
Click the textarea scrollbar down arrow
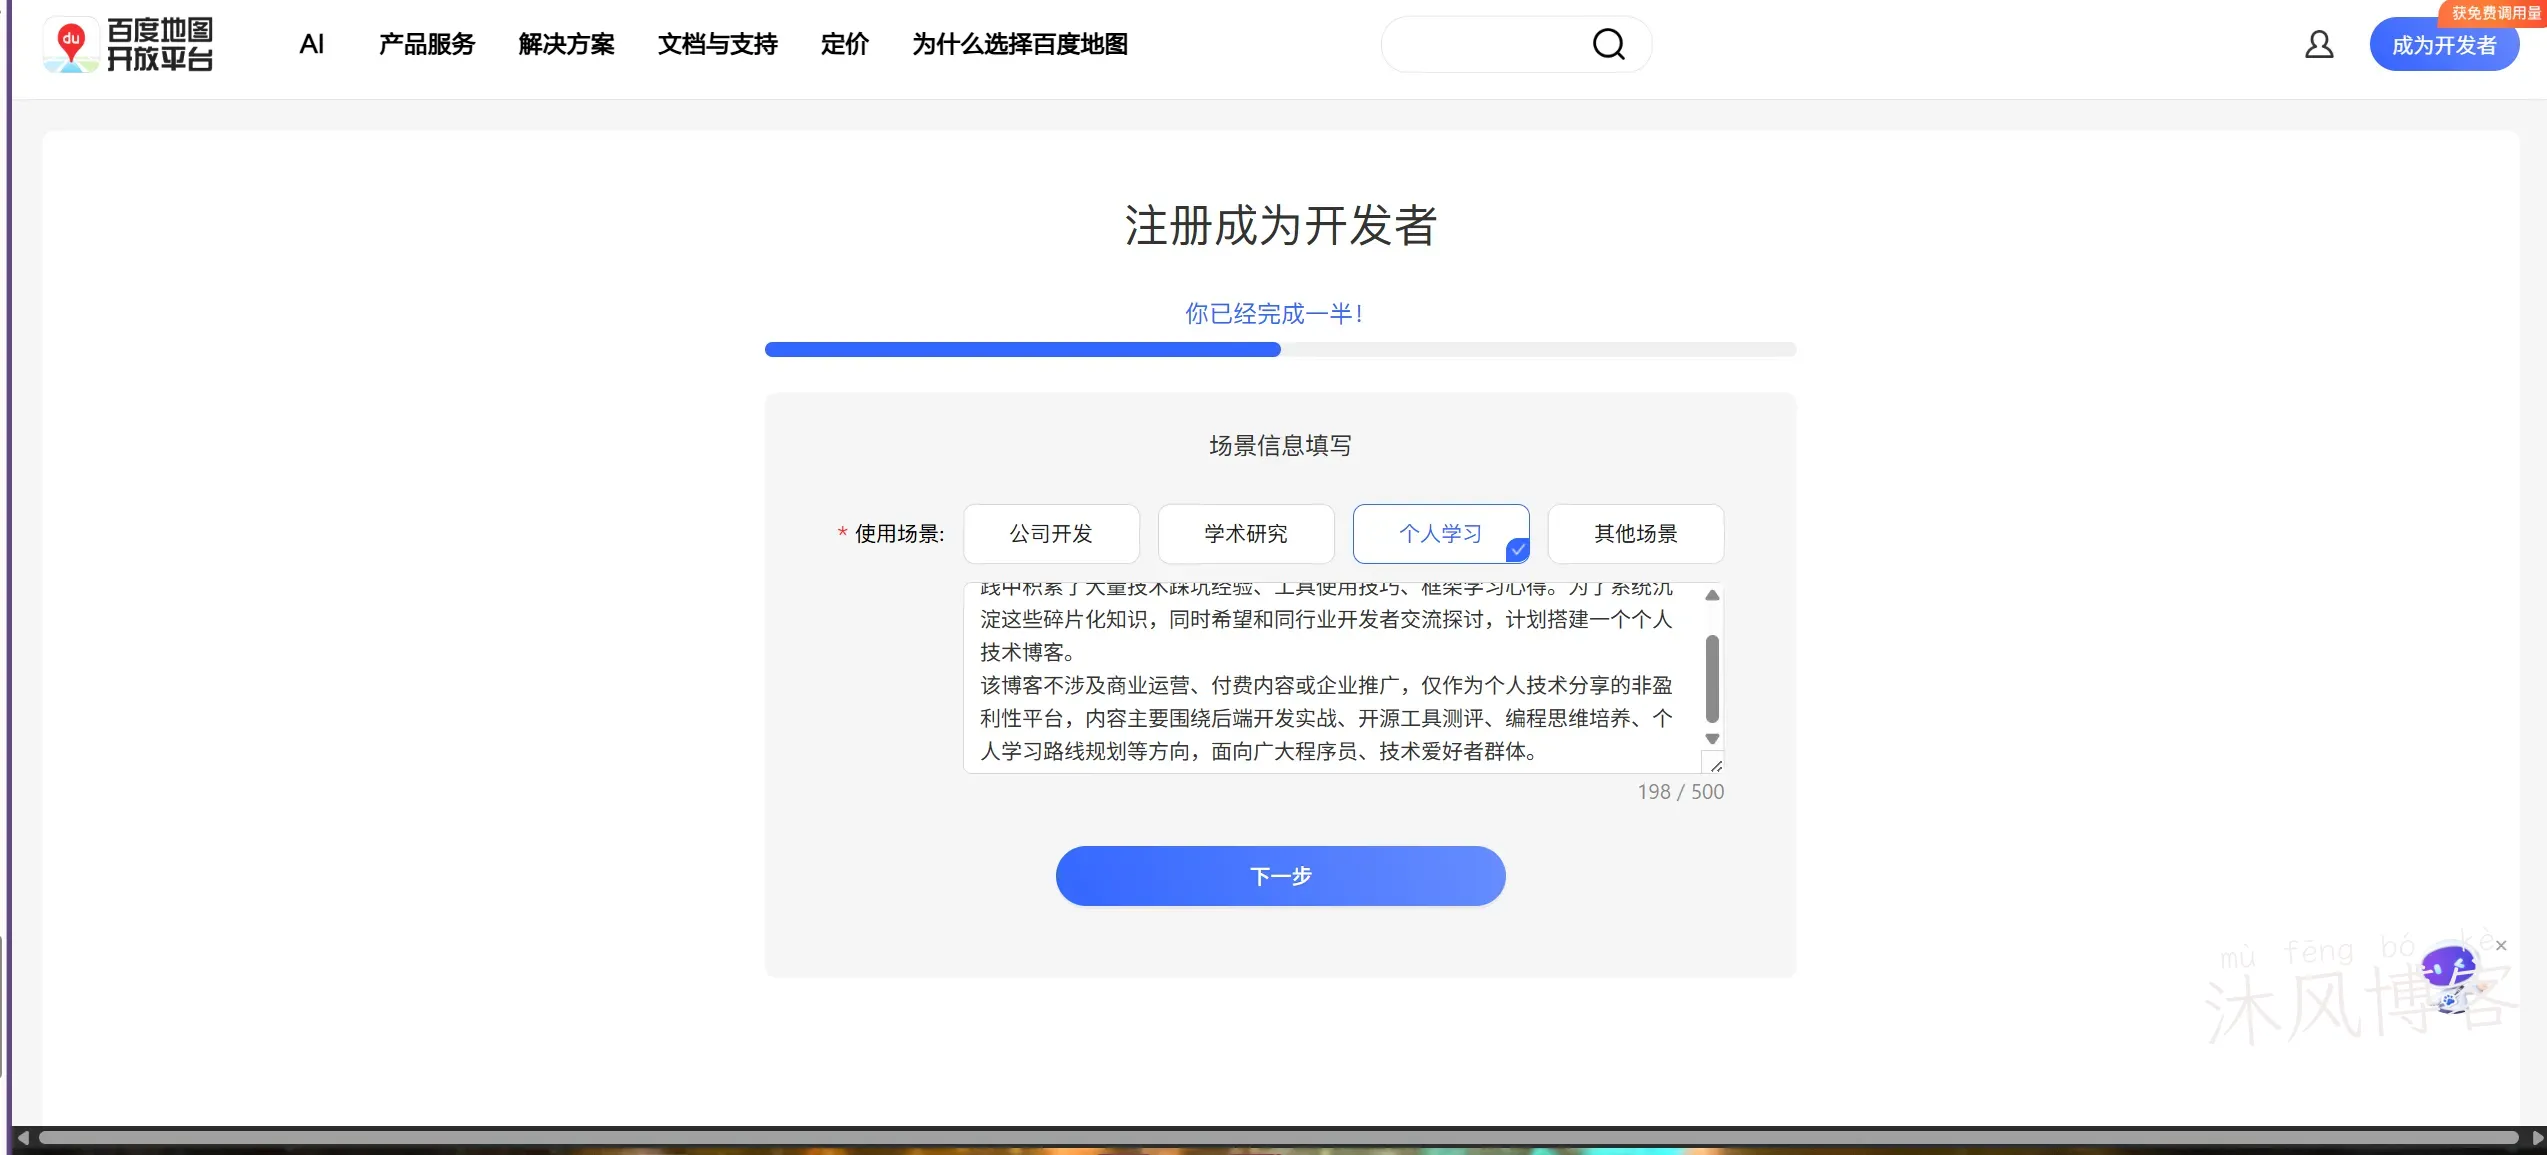coord(1713,738)
